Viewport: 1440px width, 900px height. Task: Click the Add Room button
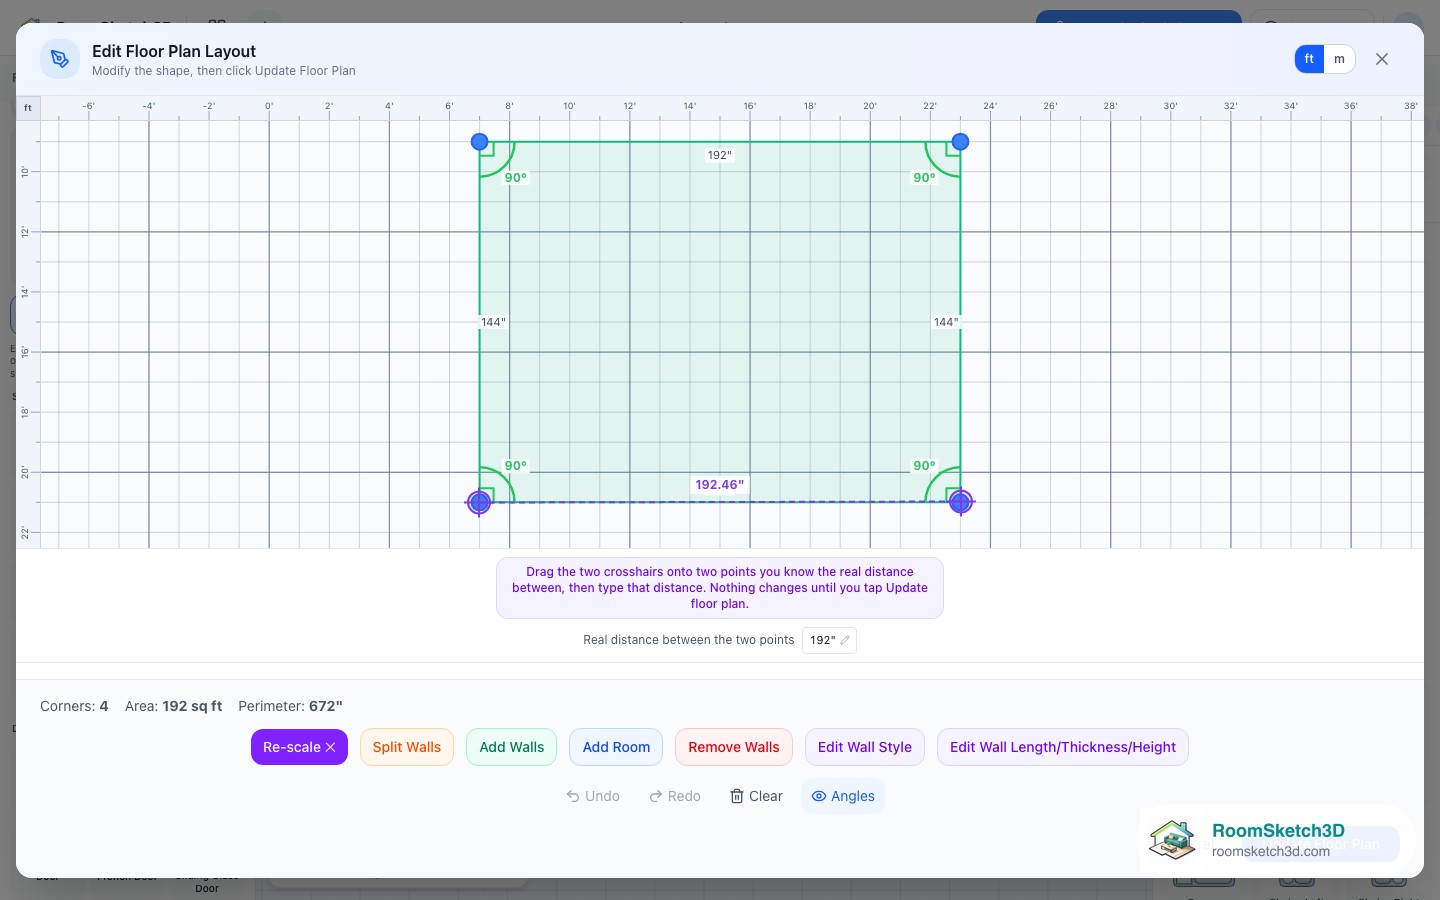tap(616, 747)
